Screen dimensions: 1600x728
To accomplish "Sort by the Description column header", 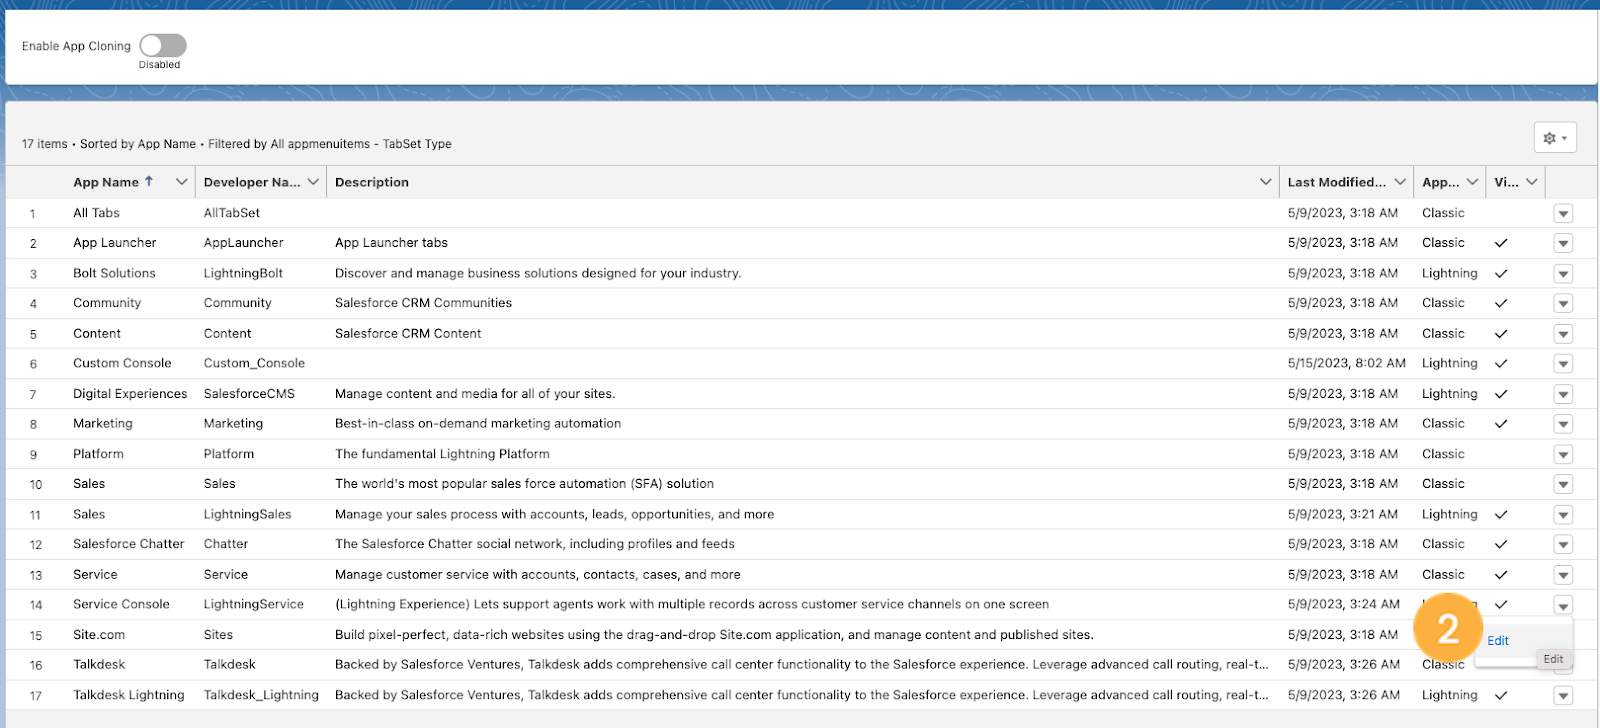I will (372, 182).
